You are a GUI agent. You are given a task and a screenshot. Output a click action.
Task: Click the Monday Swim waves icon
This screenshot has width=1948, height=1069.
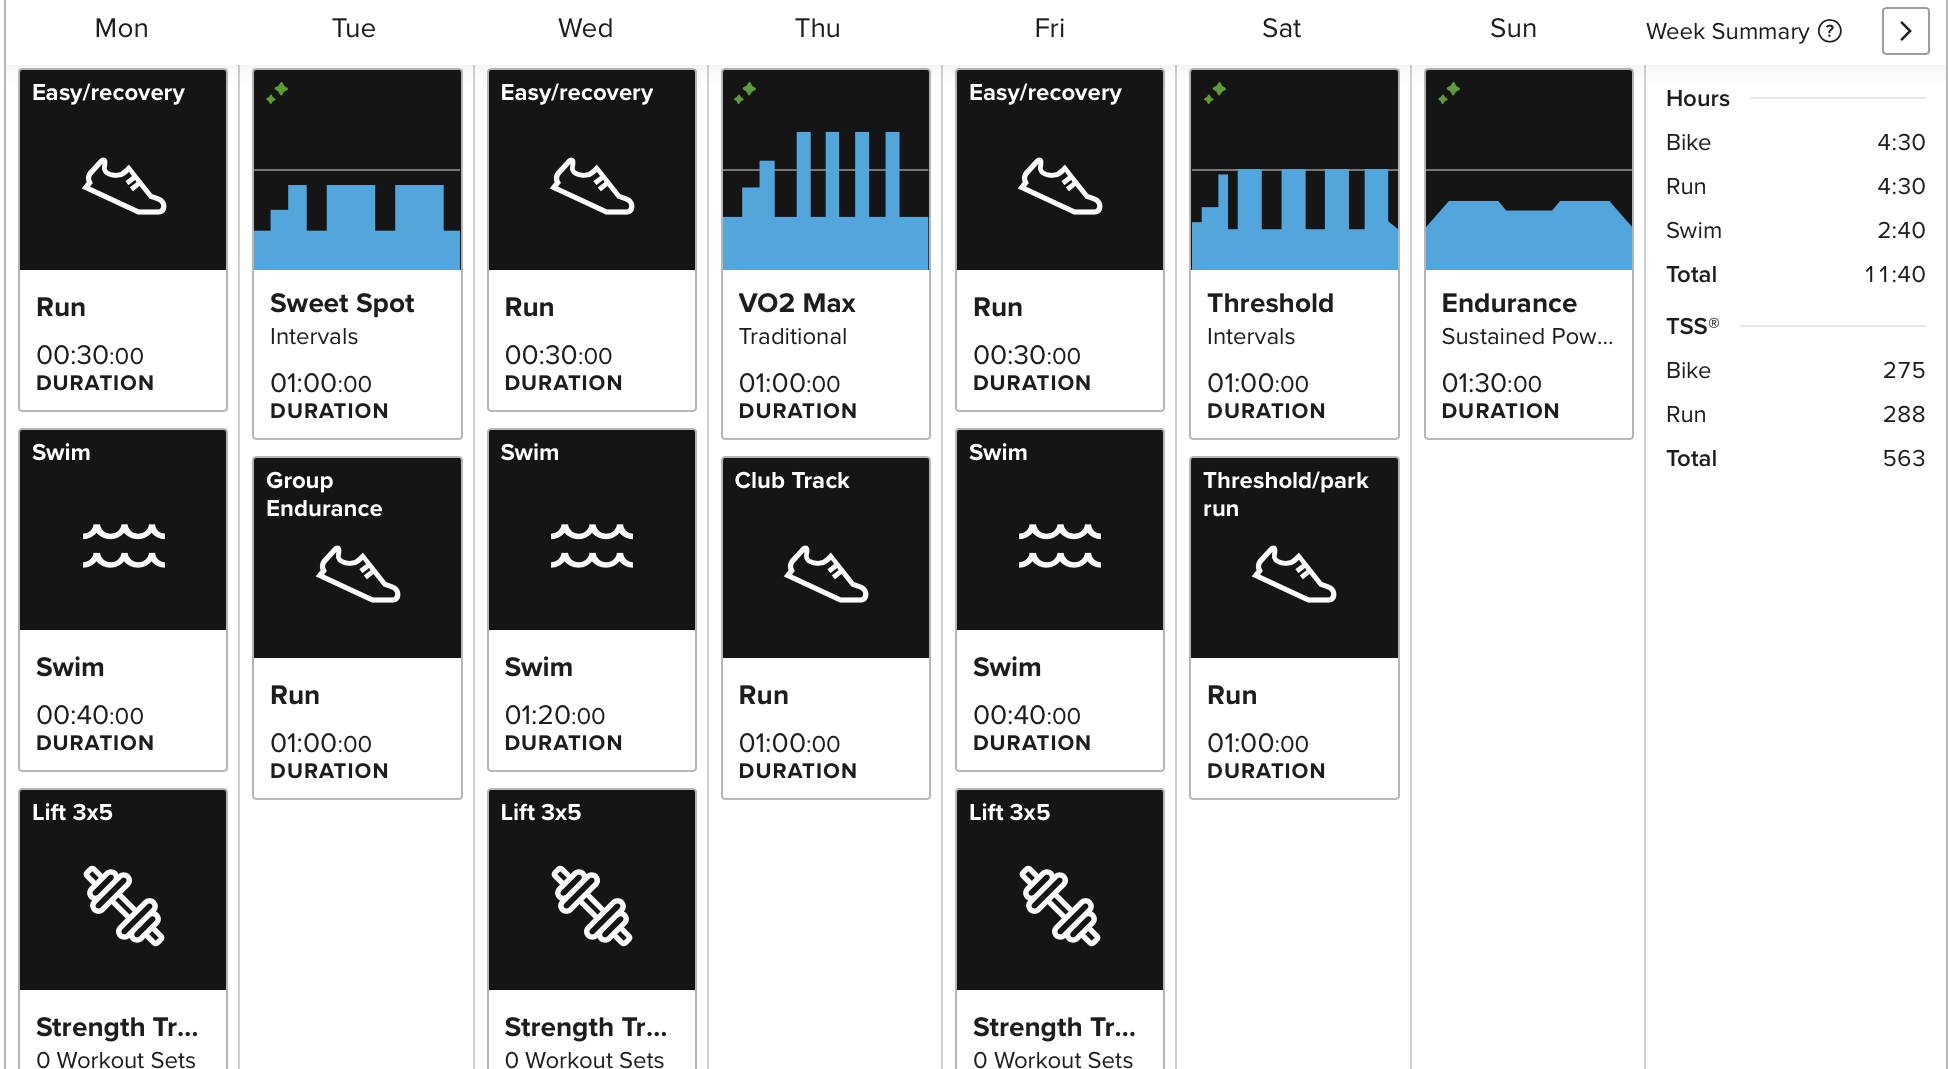pyautogui.click(x=124, y=546)
